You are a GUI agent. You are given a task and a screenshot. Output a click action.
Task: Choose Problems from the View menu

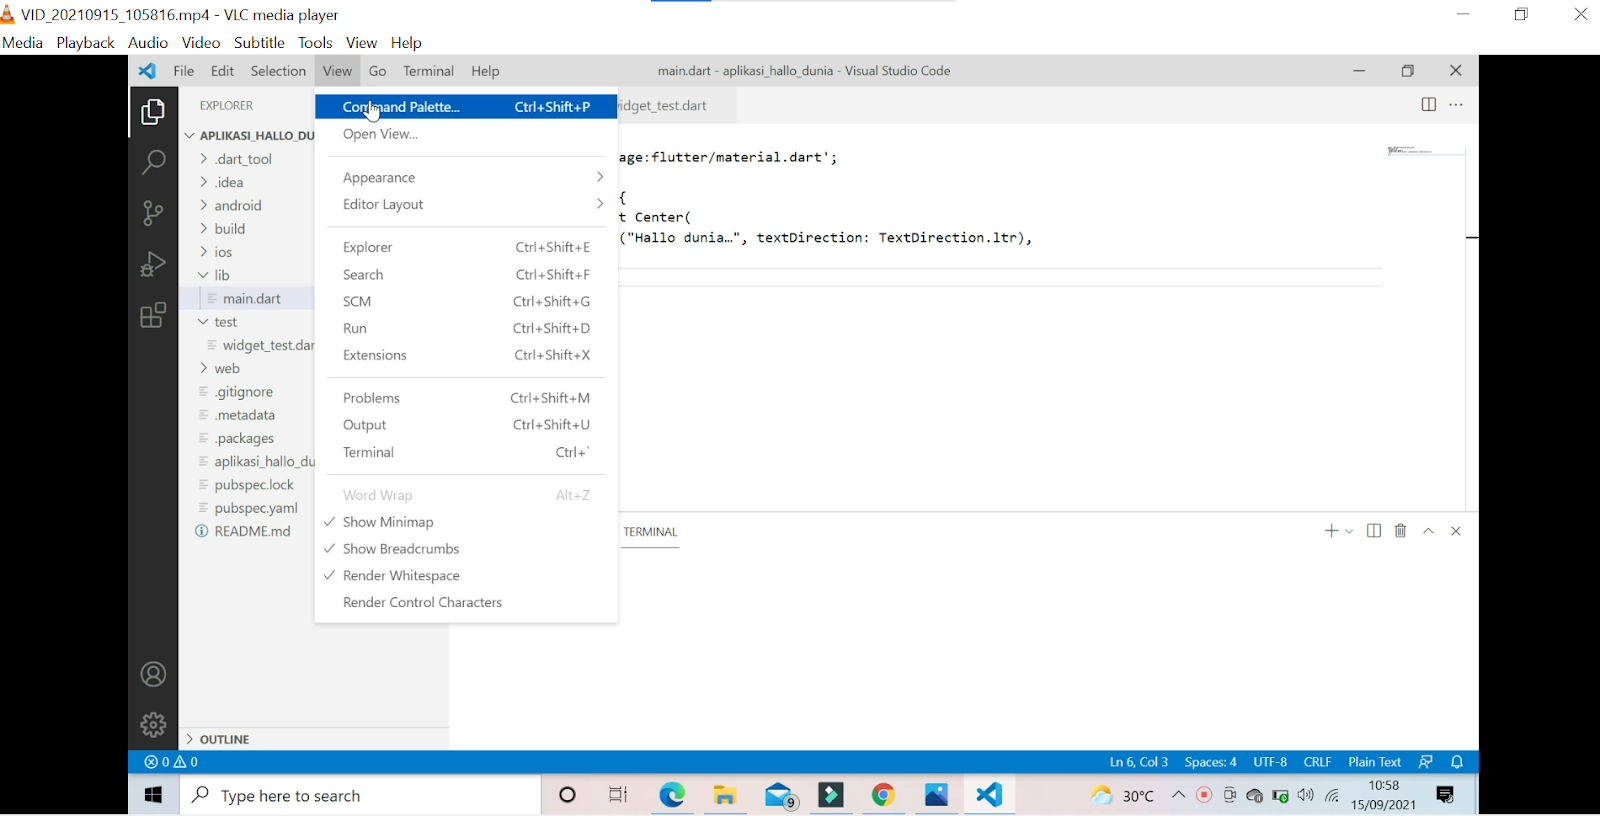pyautogui.click(x=466, y=398)
